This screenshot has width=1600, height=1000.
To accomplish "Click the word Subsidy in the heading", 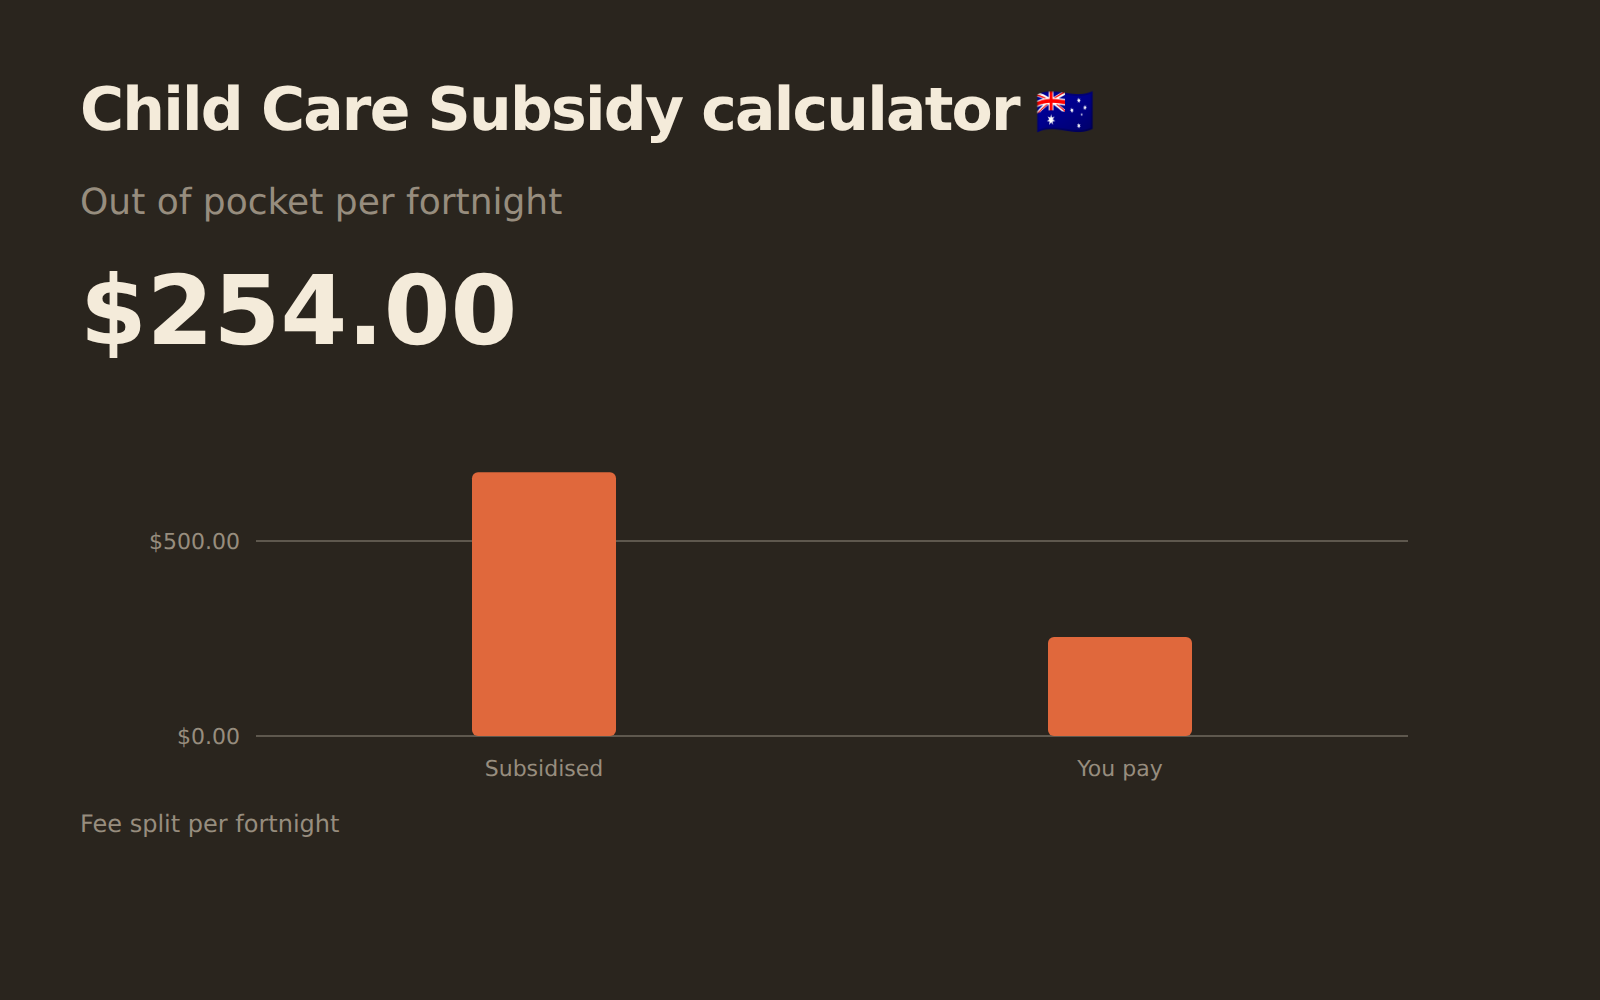I will [556, 110].
